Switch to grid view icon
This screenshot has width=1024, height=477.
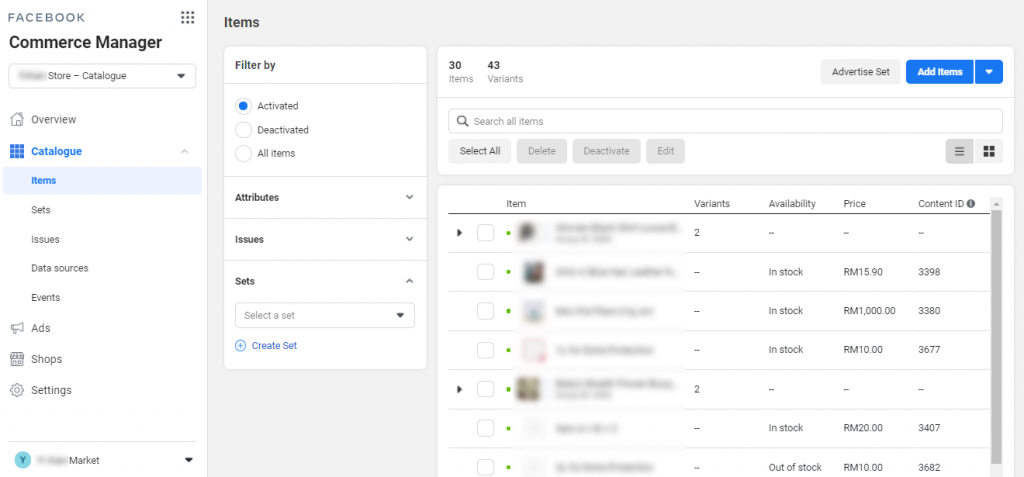click(x=989, y=152)
